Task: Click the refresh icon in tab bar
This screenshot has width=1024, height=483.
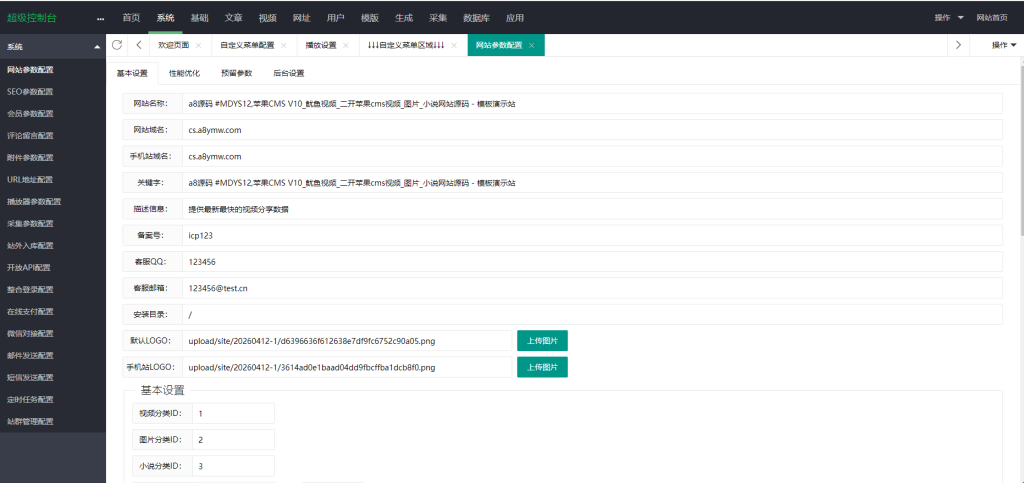Action: [x=117, y=45]
